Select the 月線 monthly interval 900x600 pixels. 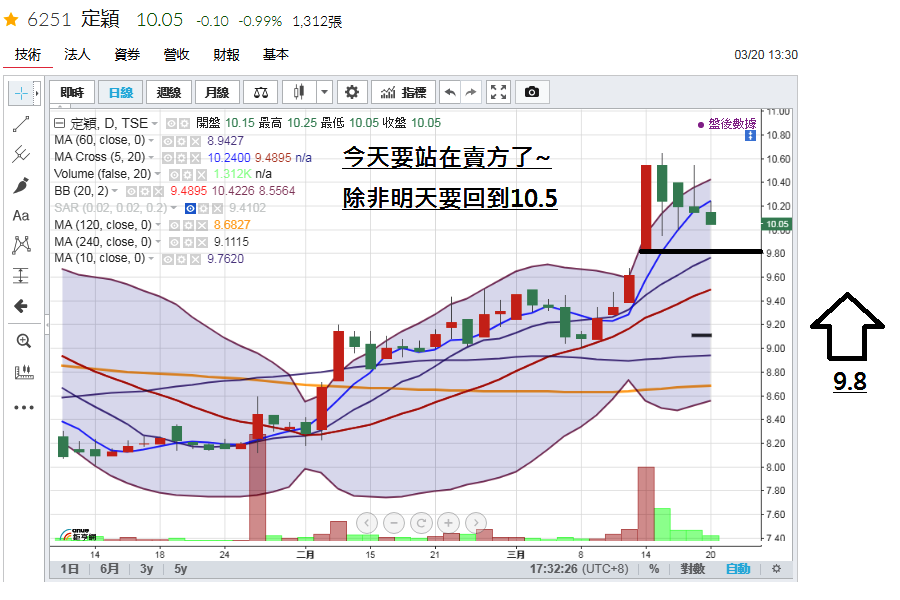(217, 92)
